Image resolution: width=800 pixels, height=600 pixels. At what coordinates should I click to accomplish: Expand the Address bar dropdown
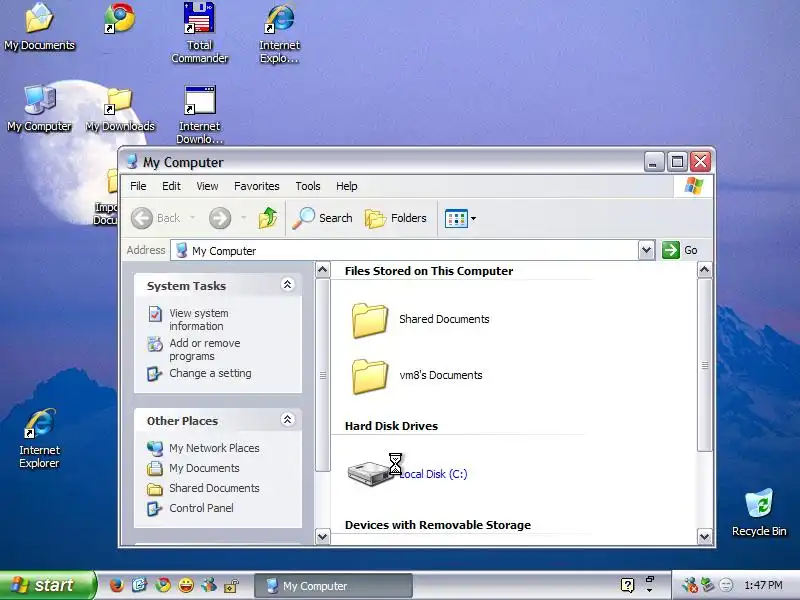[x=646, y=250]
